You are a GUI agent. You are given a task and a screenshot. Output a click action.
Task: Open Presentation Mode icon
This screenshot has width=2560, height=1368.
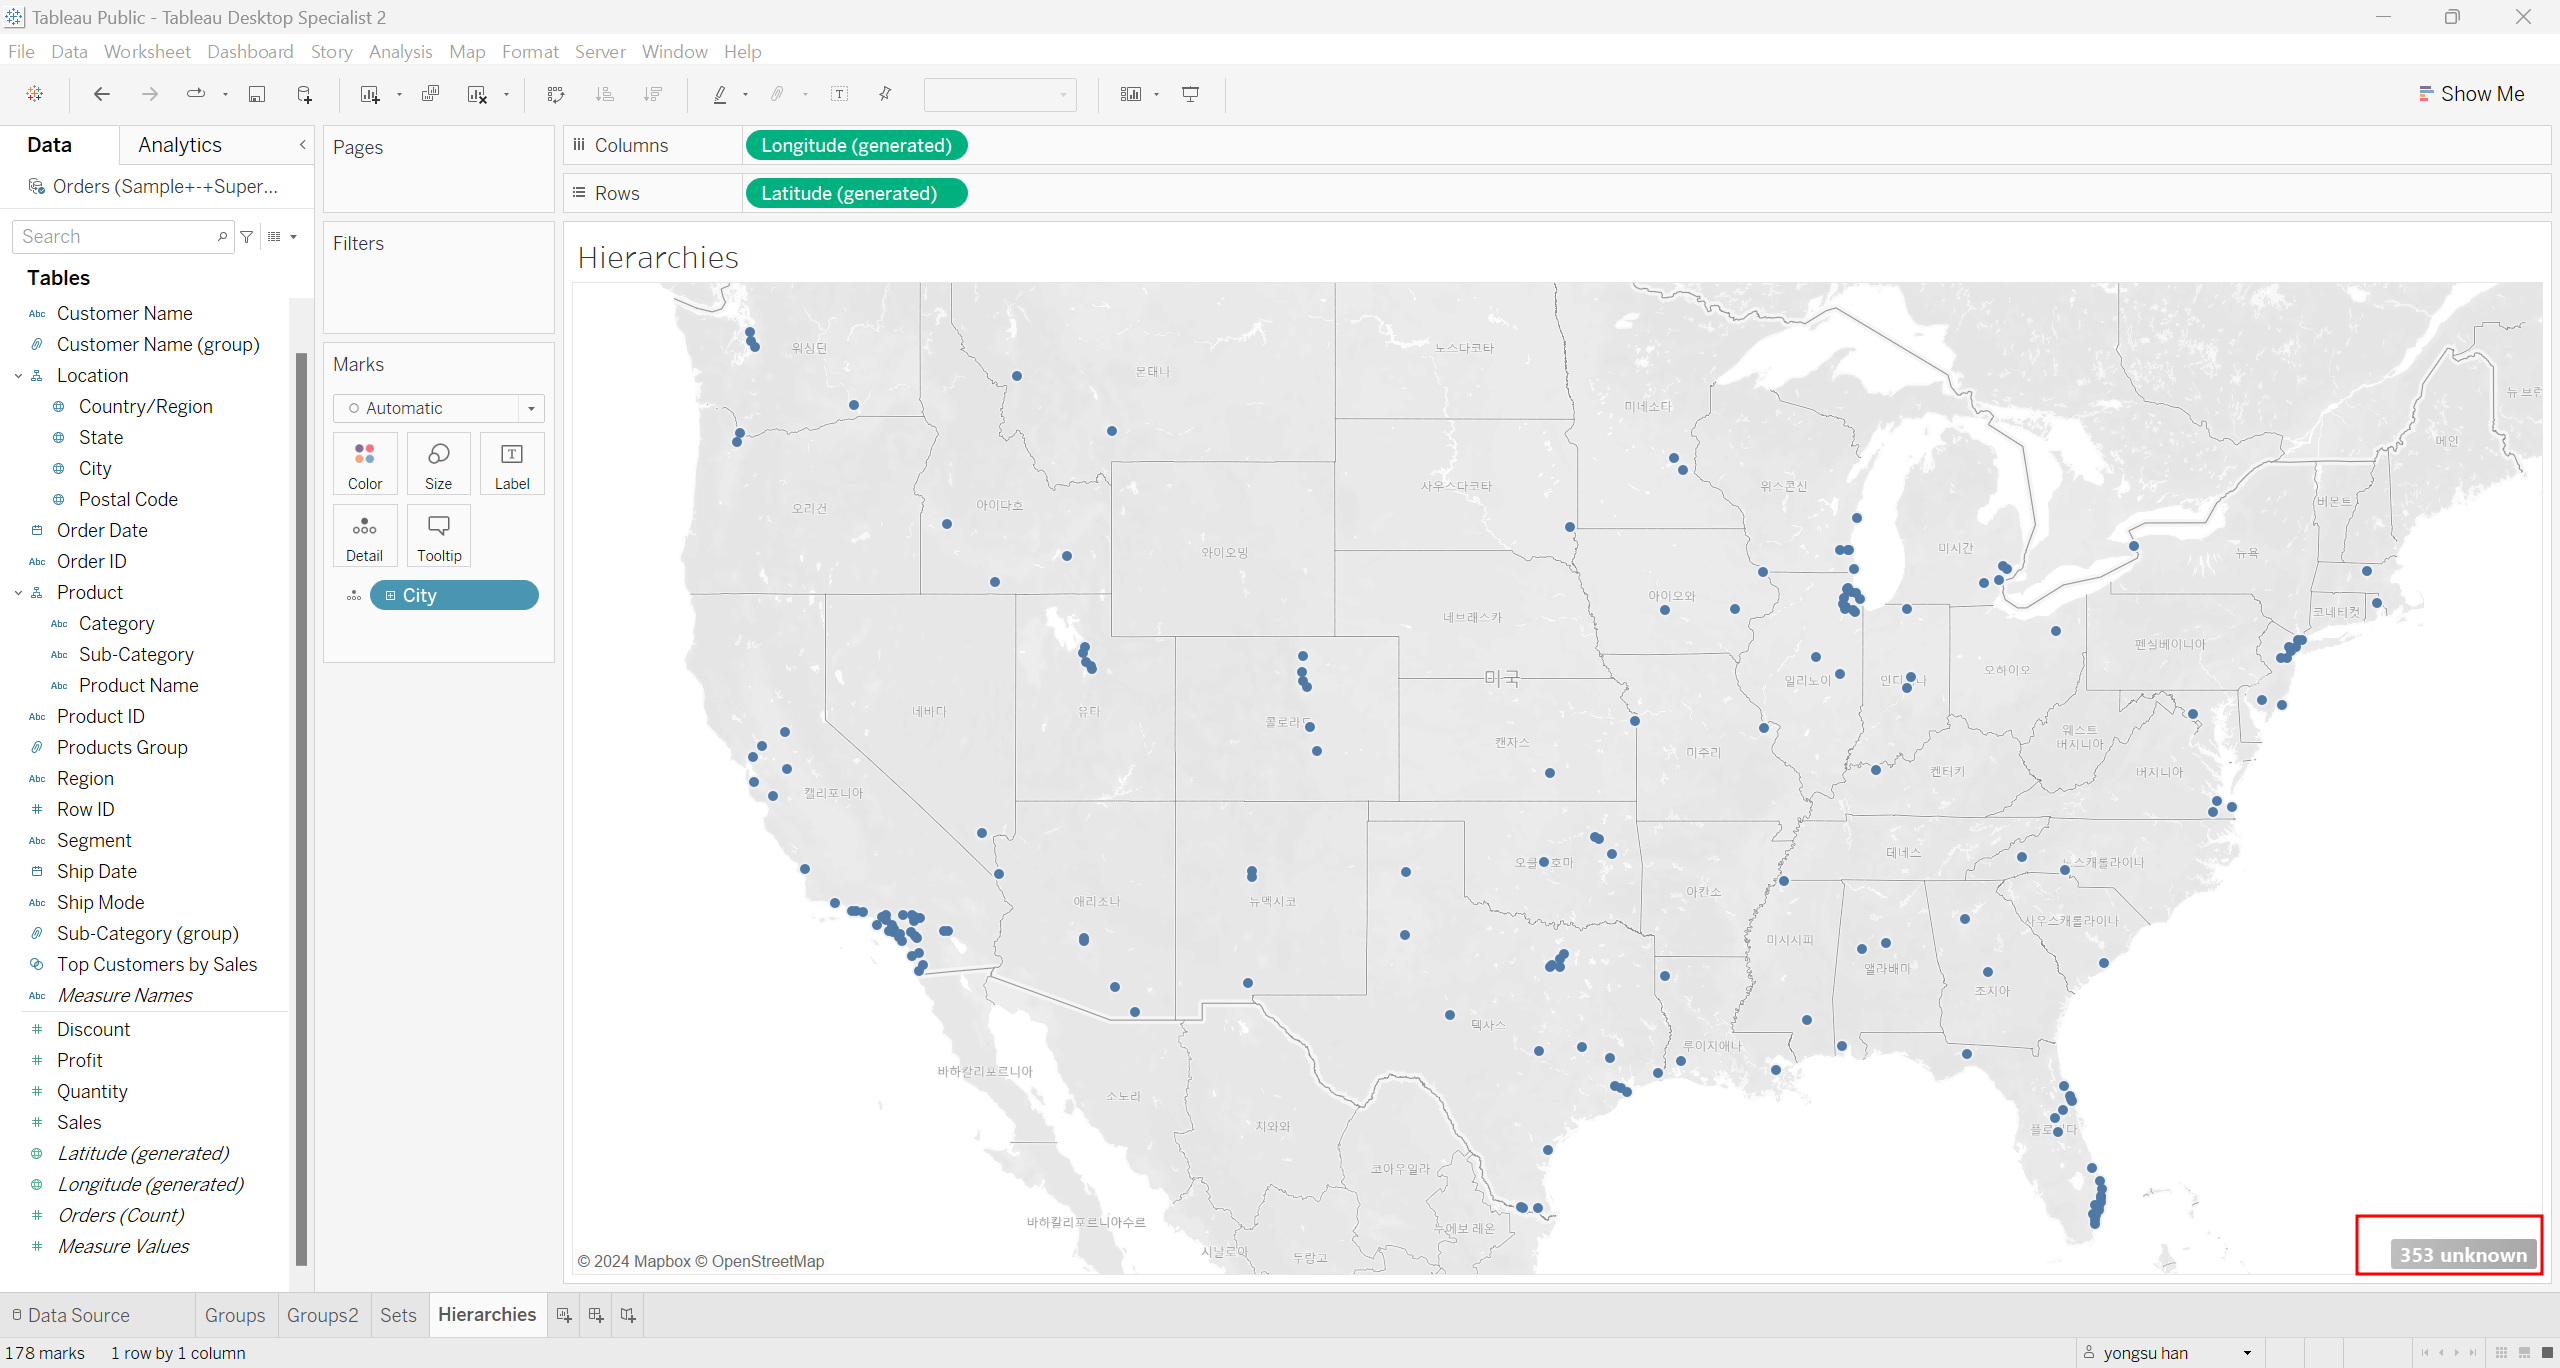click(1190, 94)
